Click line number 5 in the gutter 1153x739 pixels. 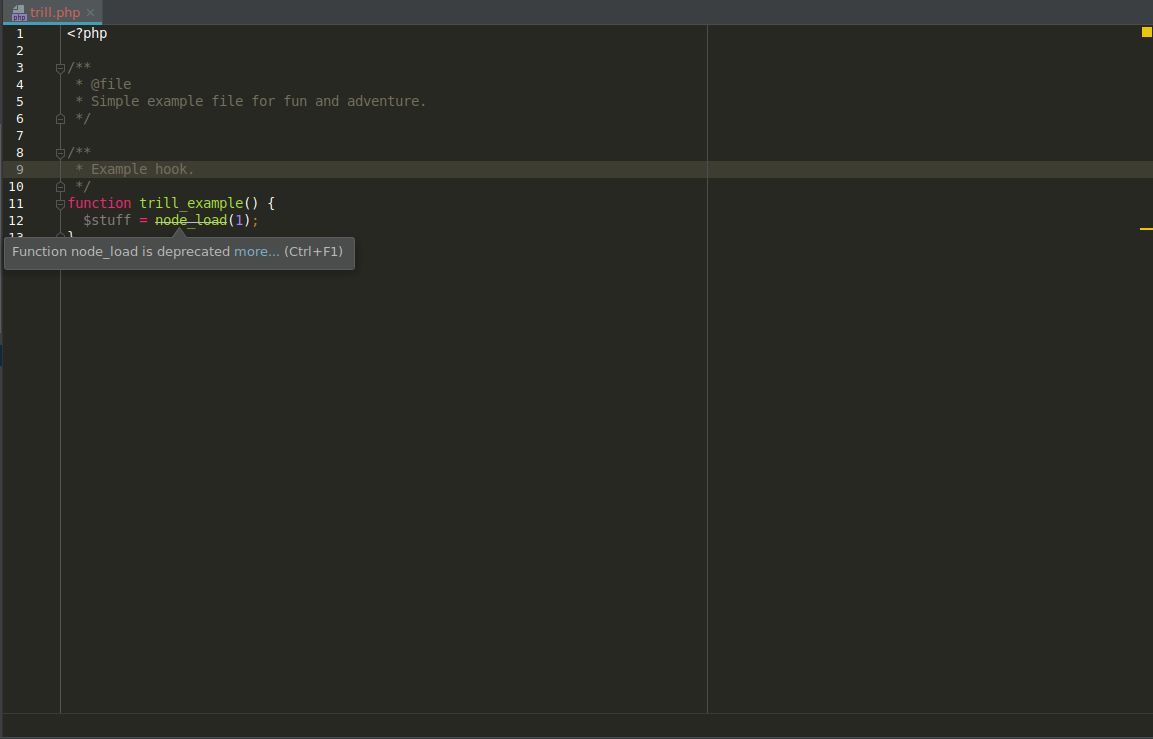pos(20,101)
